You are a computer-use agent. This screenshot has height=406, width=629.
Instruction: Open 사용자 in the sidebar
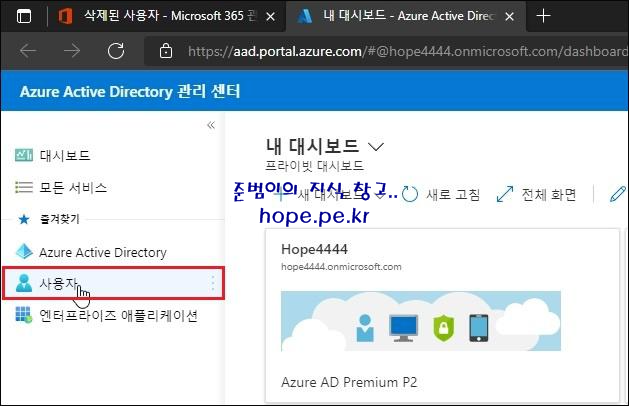pos(114,283)
